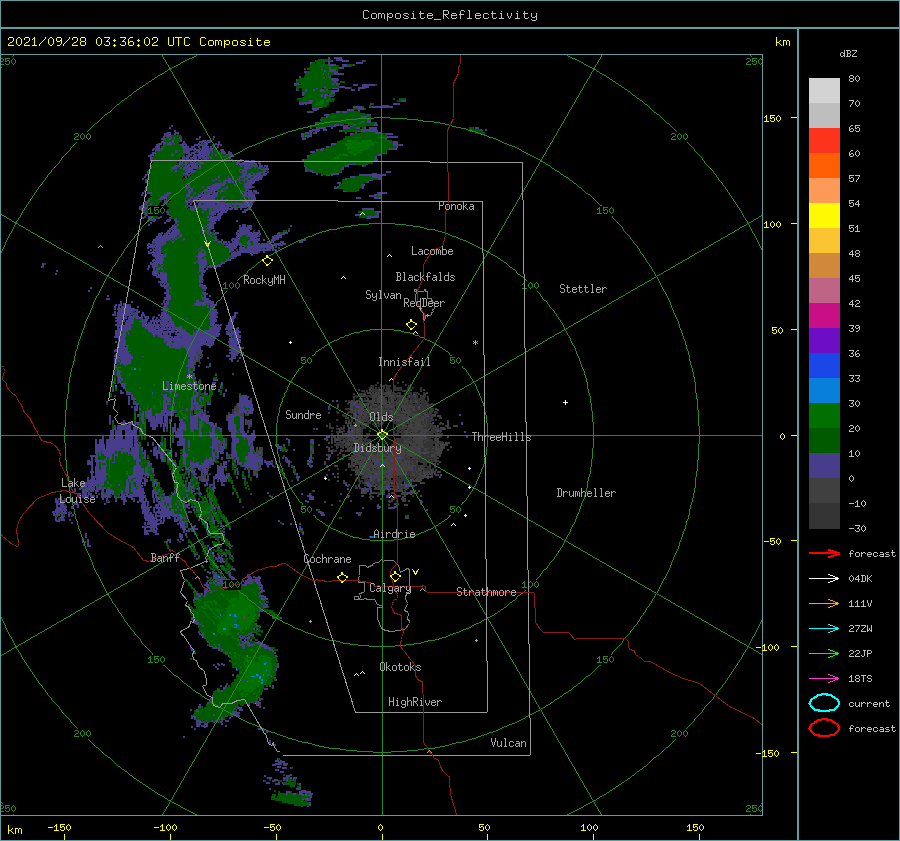Click the Cochrane label
Screen dimensions: 900x841
327,559
